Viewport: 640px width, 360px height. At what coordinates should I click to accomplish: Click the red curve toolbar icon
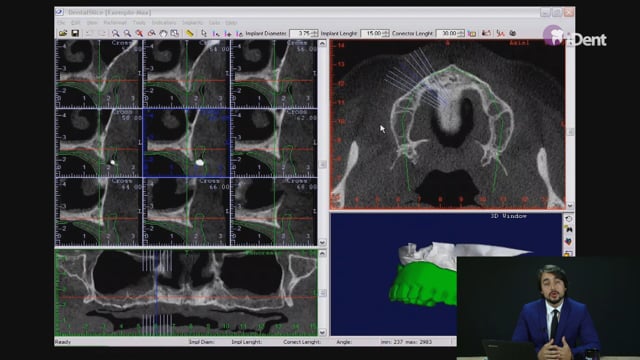point(500,33)
